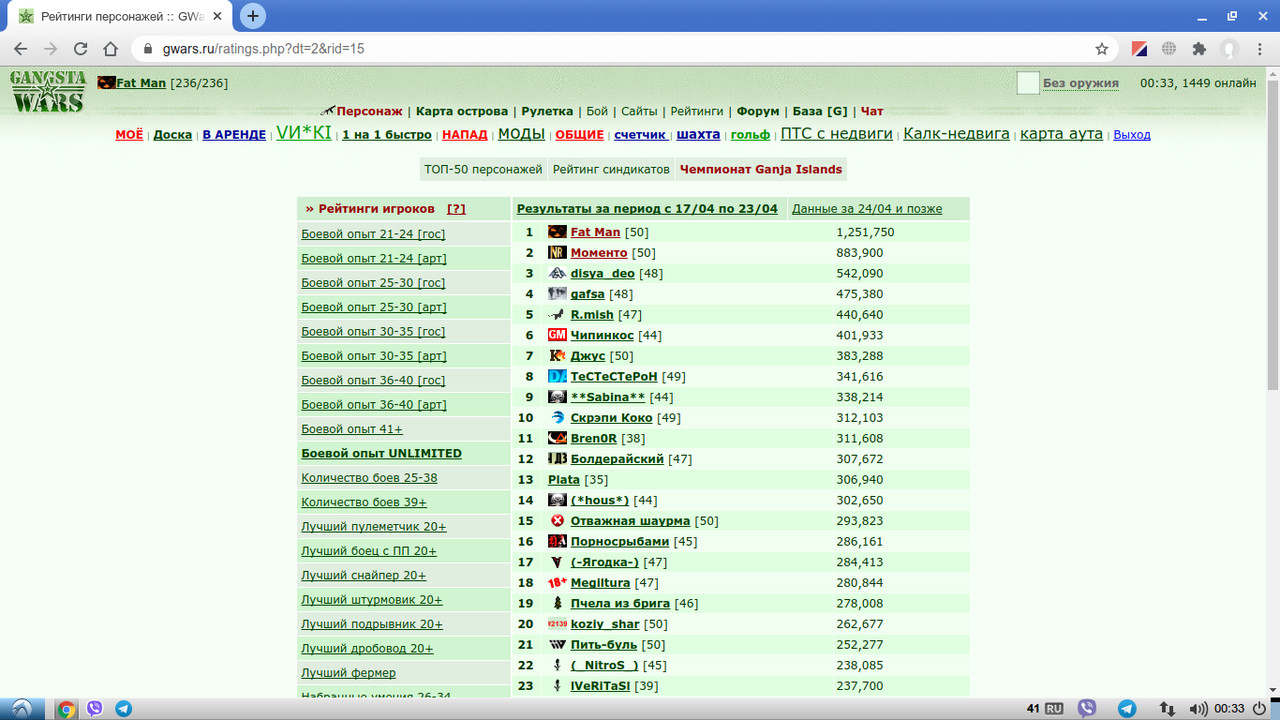
Task: Click syndicate icon beside **Sabina**
Action: pyautogui.click(x=557, y=397)
